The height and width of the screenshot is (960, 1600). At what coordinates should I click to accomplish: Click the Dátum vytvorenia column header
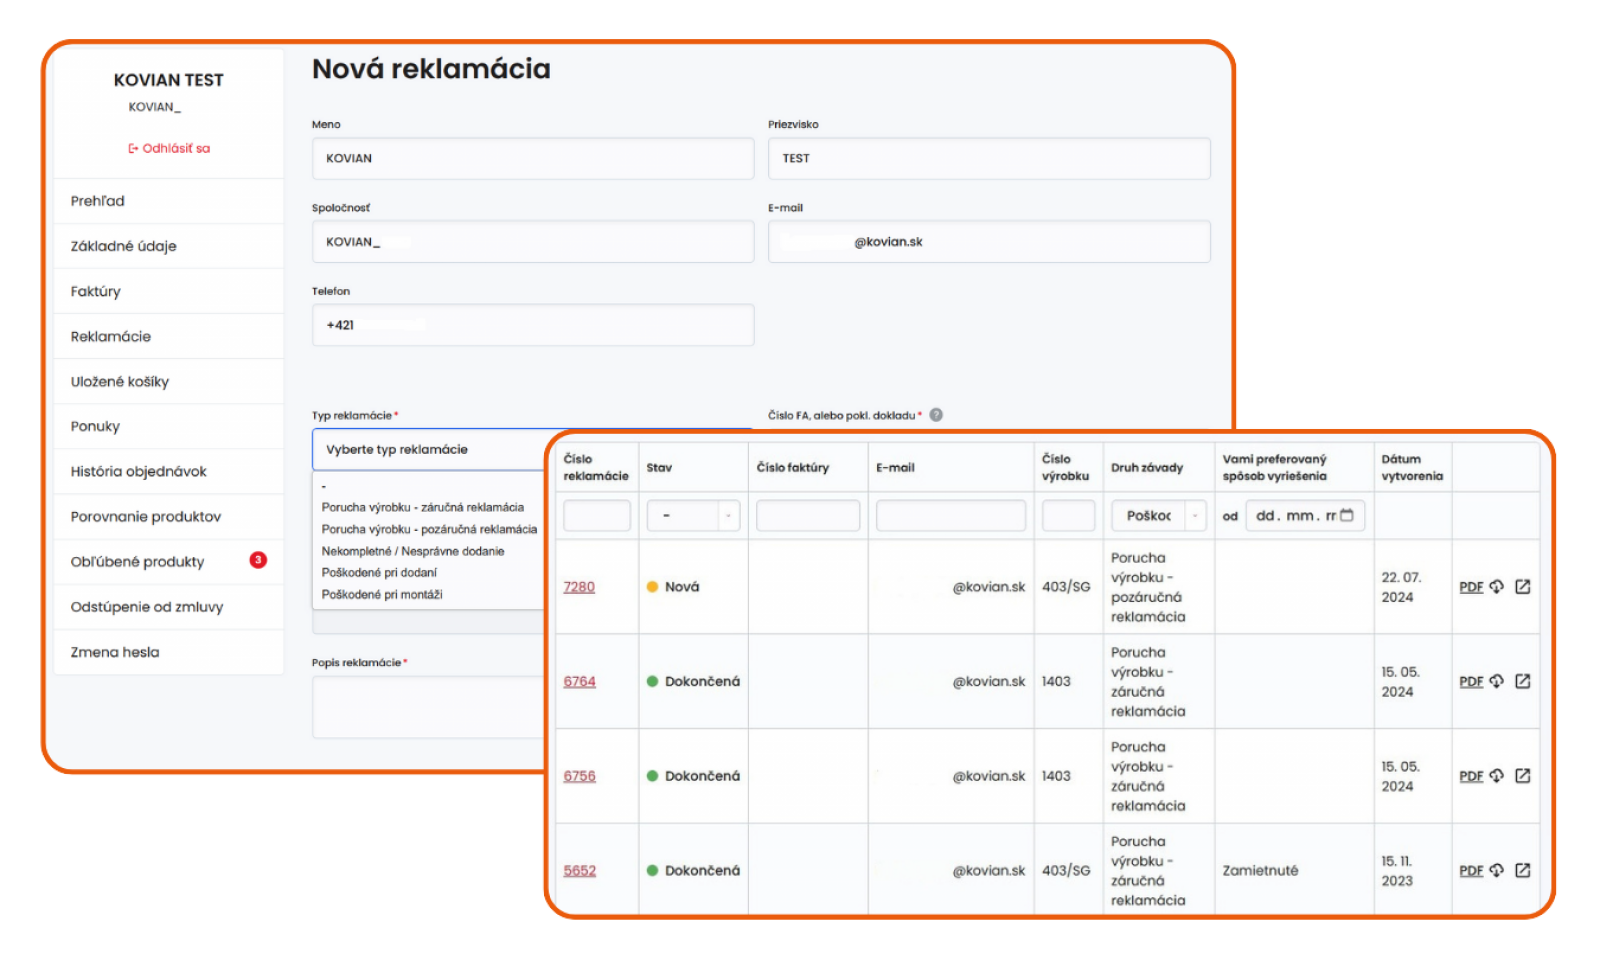pyautogui.click(x=1412, y=468)
